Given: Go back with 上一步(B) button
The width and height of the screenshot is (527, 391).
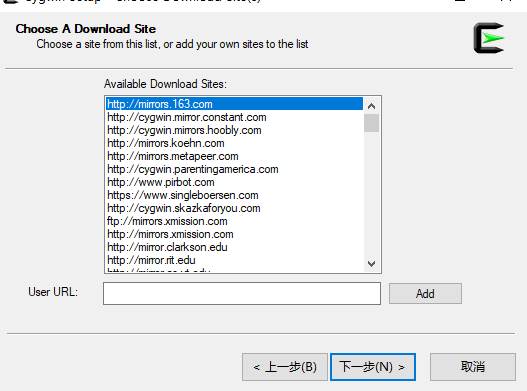Looking at the screenshot, I should [x=285, y=367].
